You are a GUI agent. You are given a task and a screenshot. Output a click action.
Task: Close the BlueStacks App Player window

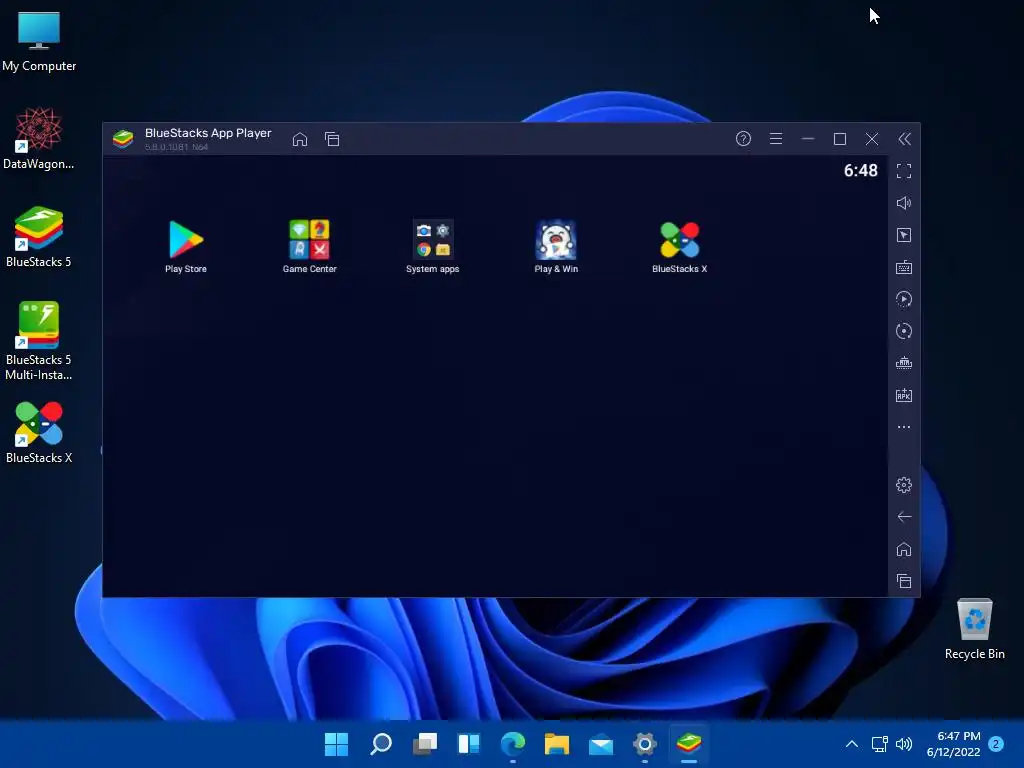[x=872, y=138]
